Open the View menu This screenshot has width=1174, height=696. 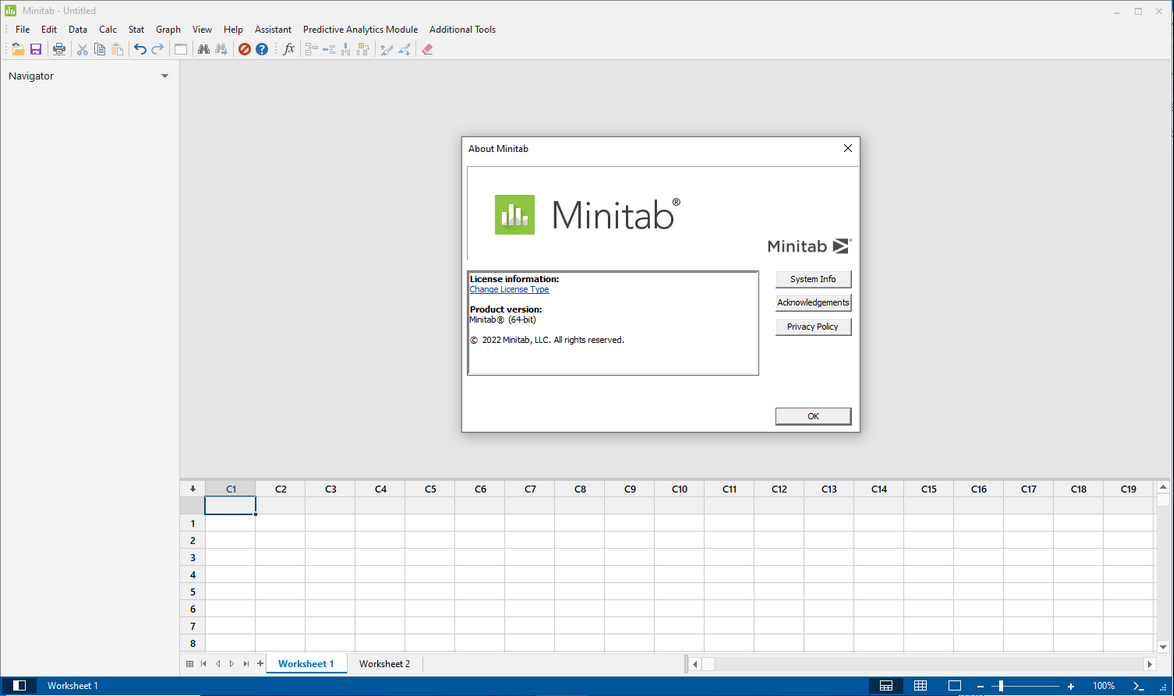[202, 29]
